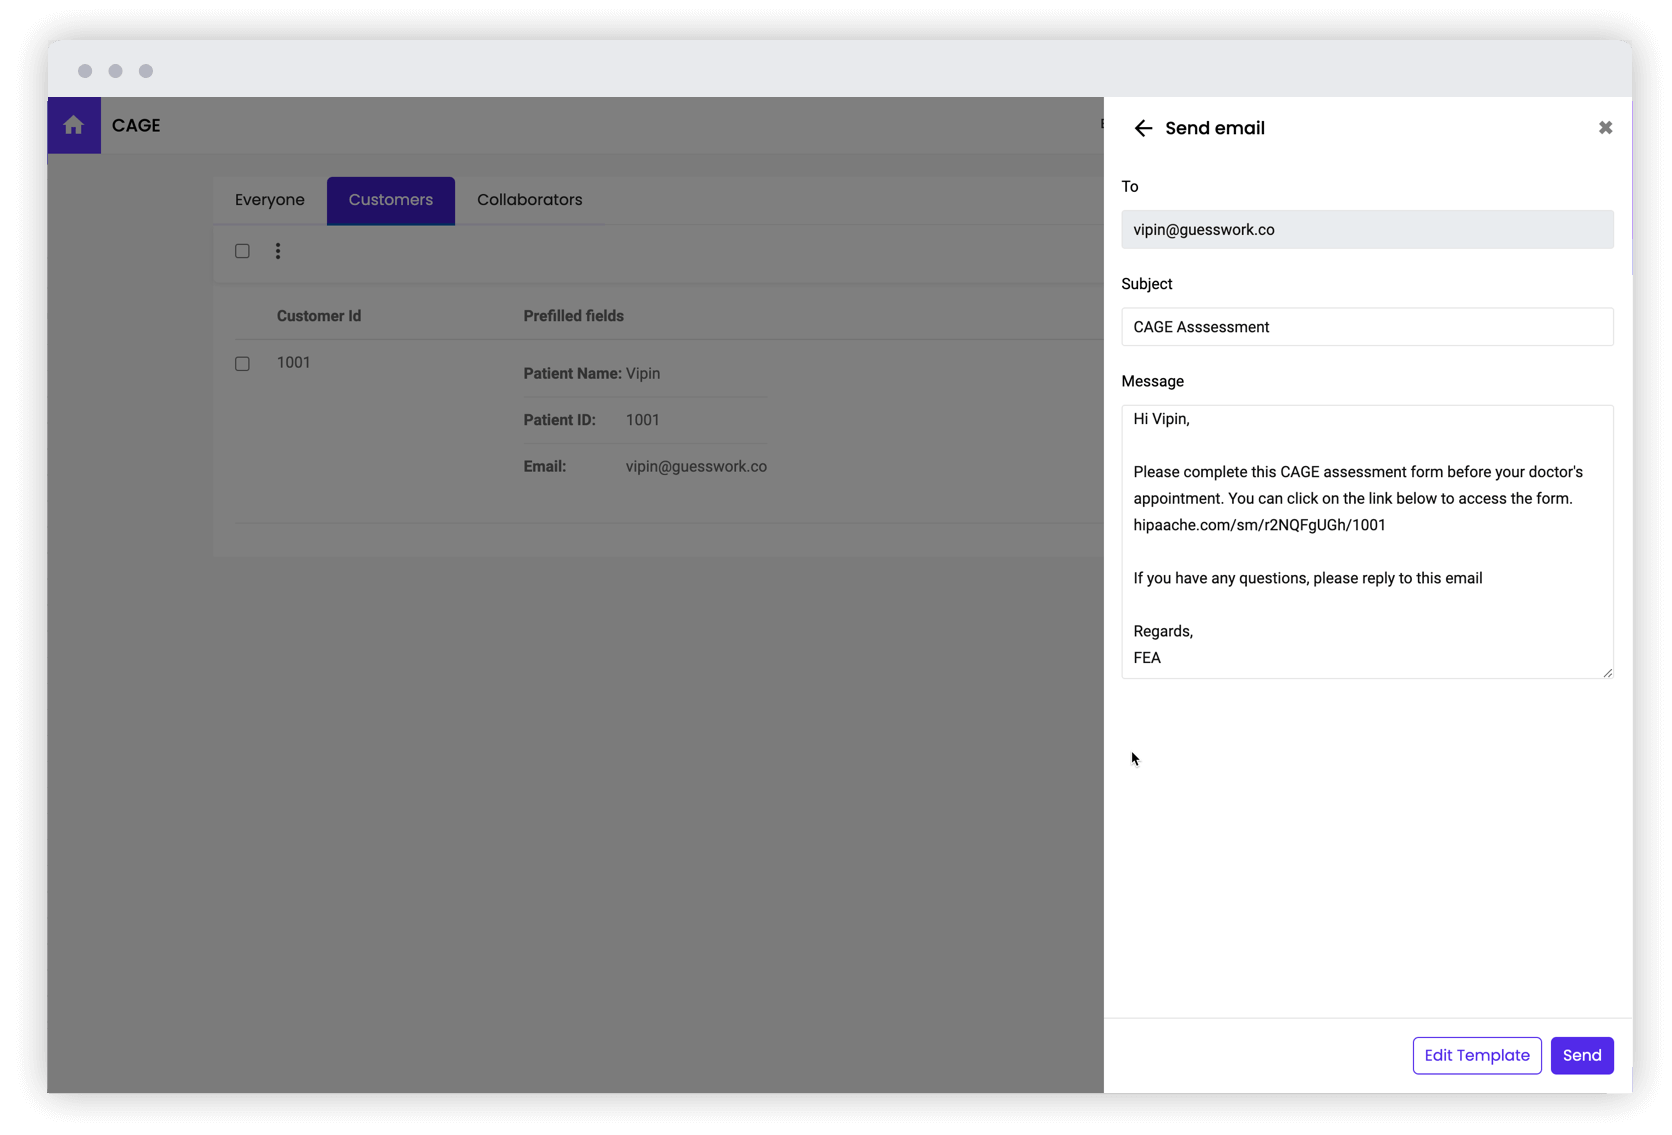1672x1135 pixels.
Task: Click the back arrow in Send email panel
Action: pos(1142,128)
